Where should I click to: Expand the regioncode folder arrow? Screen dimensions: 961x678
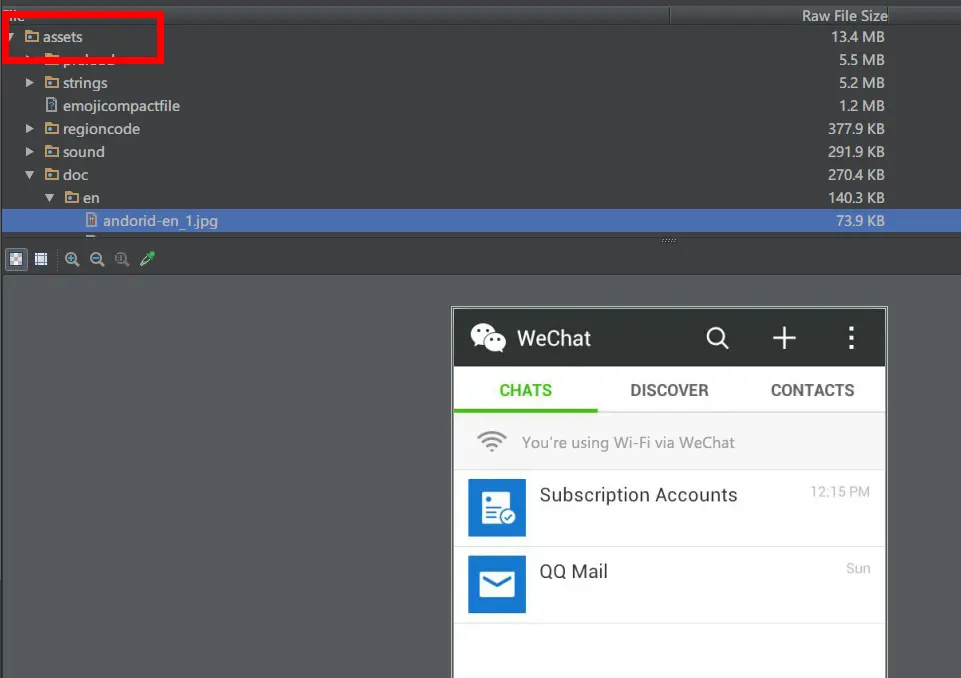(x=29, y=129)
